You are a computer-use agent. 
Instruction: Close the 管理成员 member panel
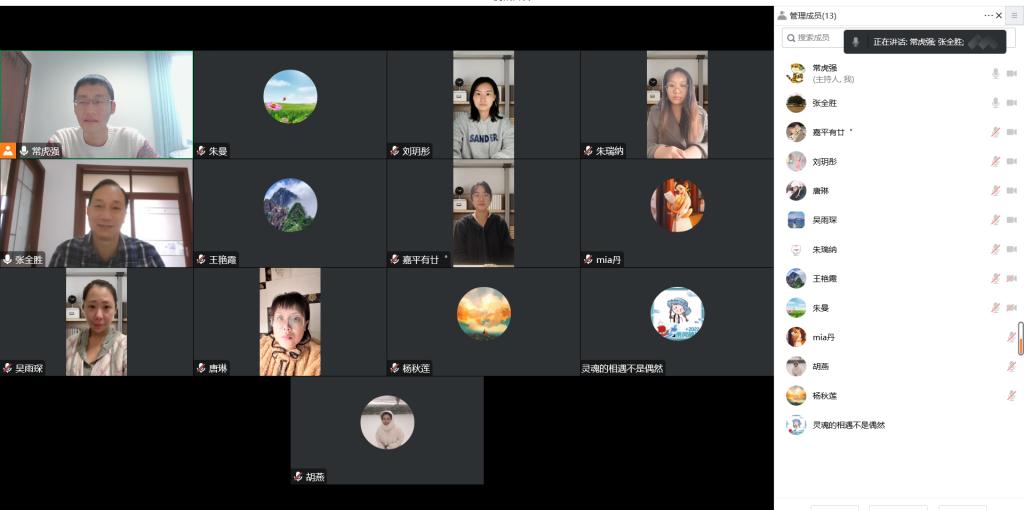tap(999, 15)
